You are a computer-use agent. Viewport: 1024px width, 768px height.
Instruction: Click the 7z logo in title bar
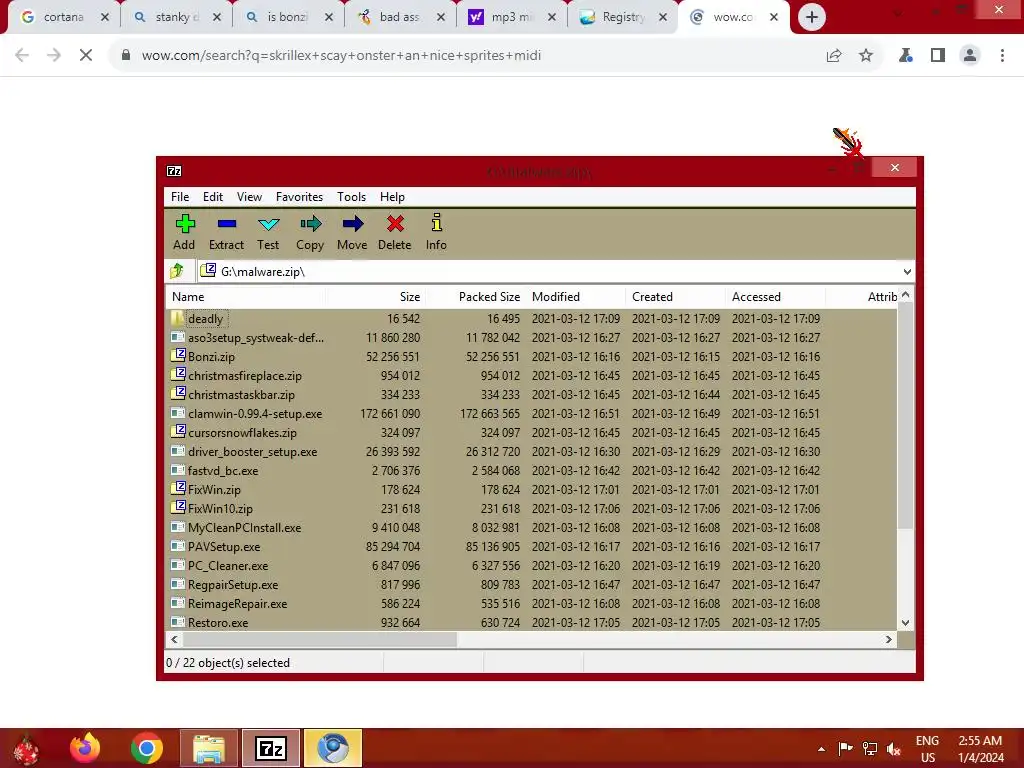pyautogui.click(x=174, y=171)
